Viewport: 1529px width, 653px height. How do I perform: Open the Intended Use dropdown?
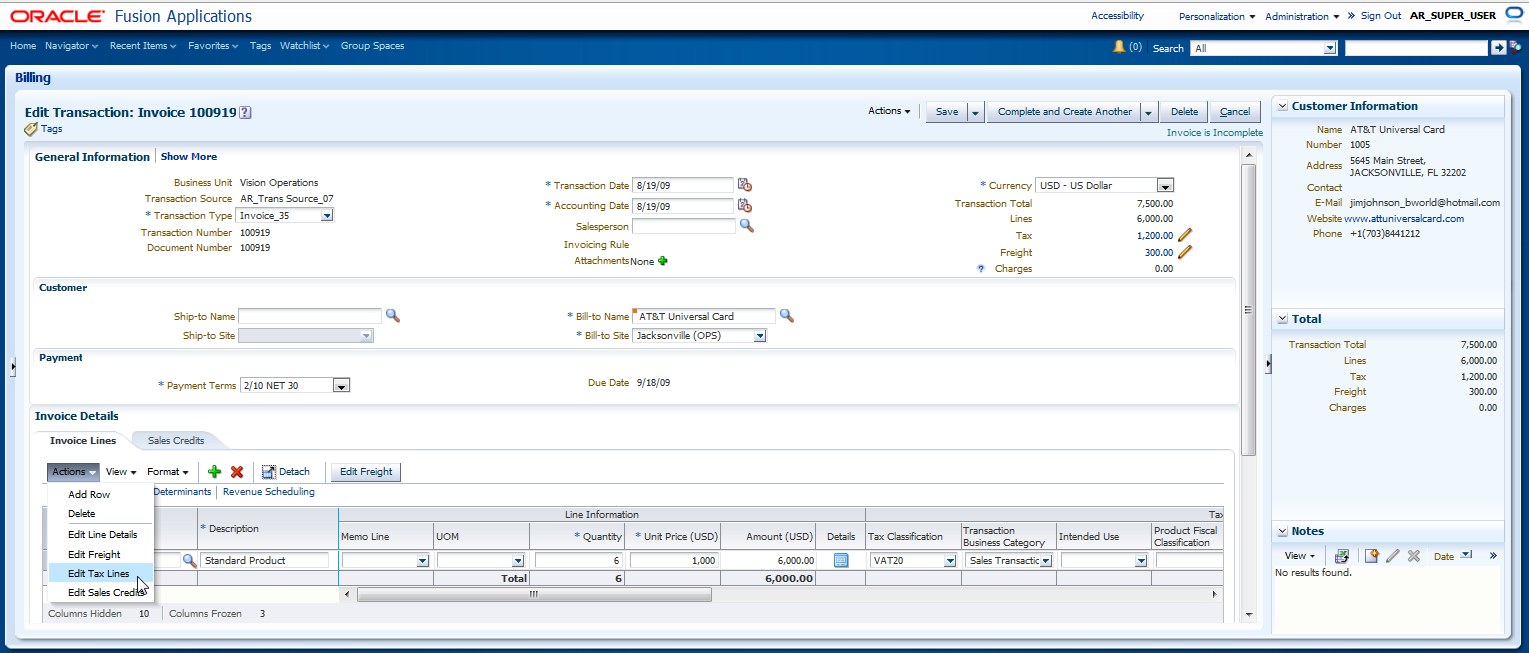pos(1141,561)
